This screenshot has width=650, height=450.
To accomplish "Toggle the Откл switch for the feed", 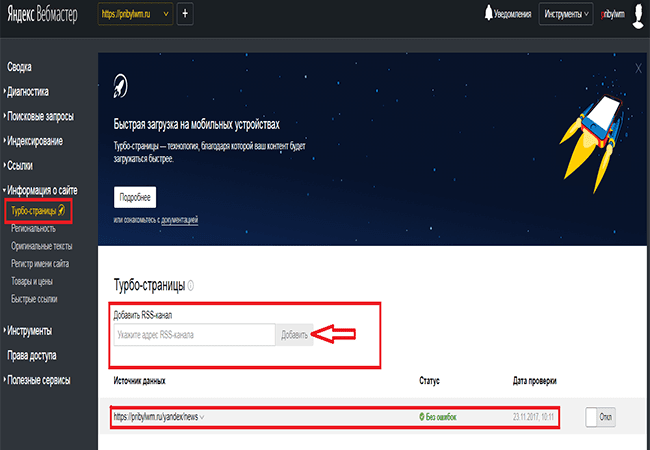I will [600, 417].
